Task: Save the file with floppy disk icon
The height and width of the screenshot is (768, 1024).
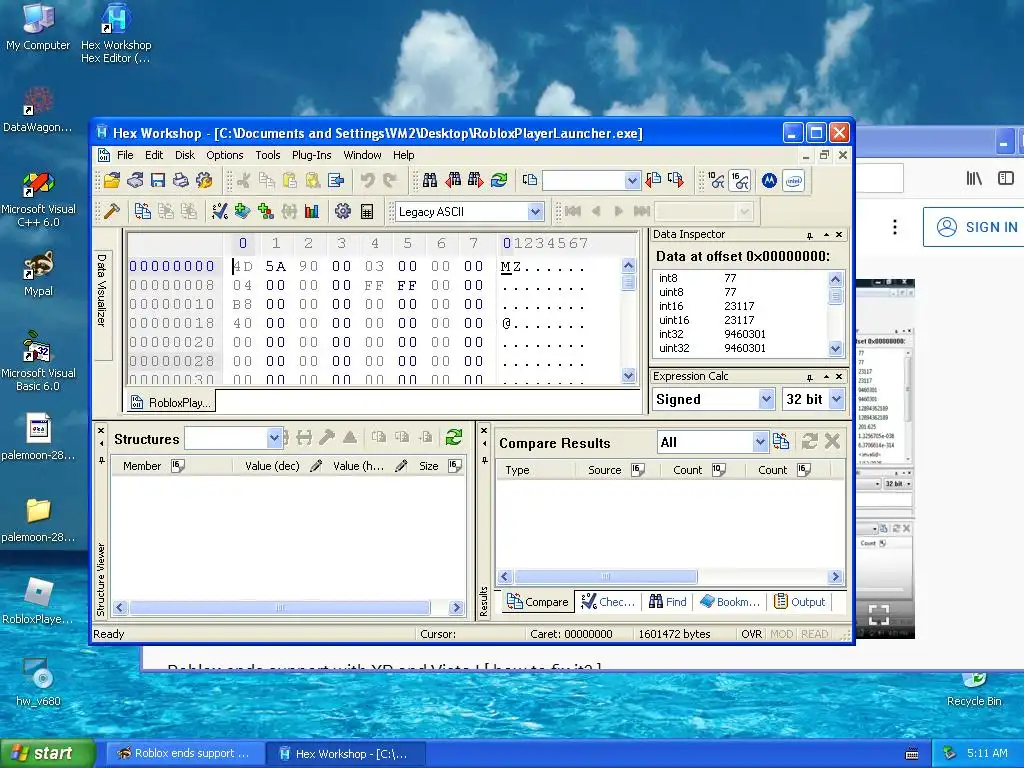Action: coord(157,180)
